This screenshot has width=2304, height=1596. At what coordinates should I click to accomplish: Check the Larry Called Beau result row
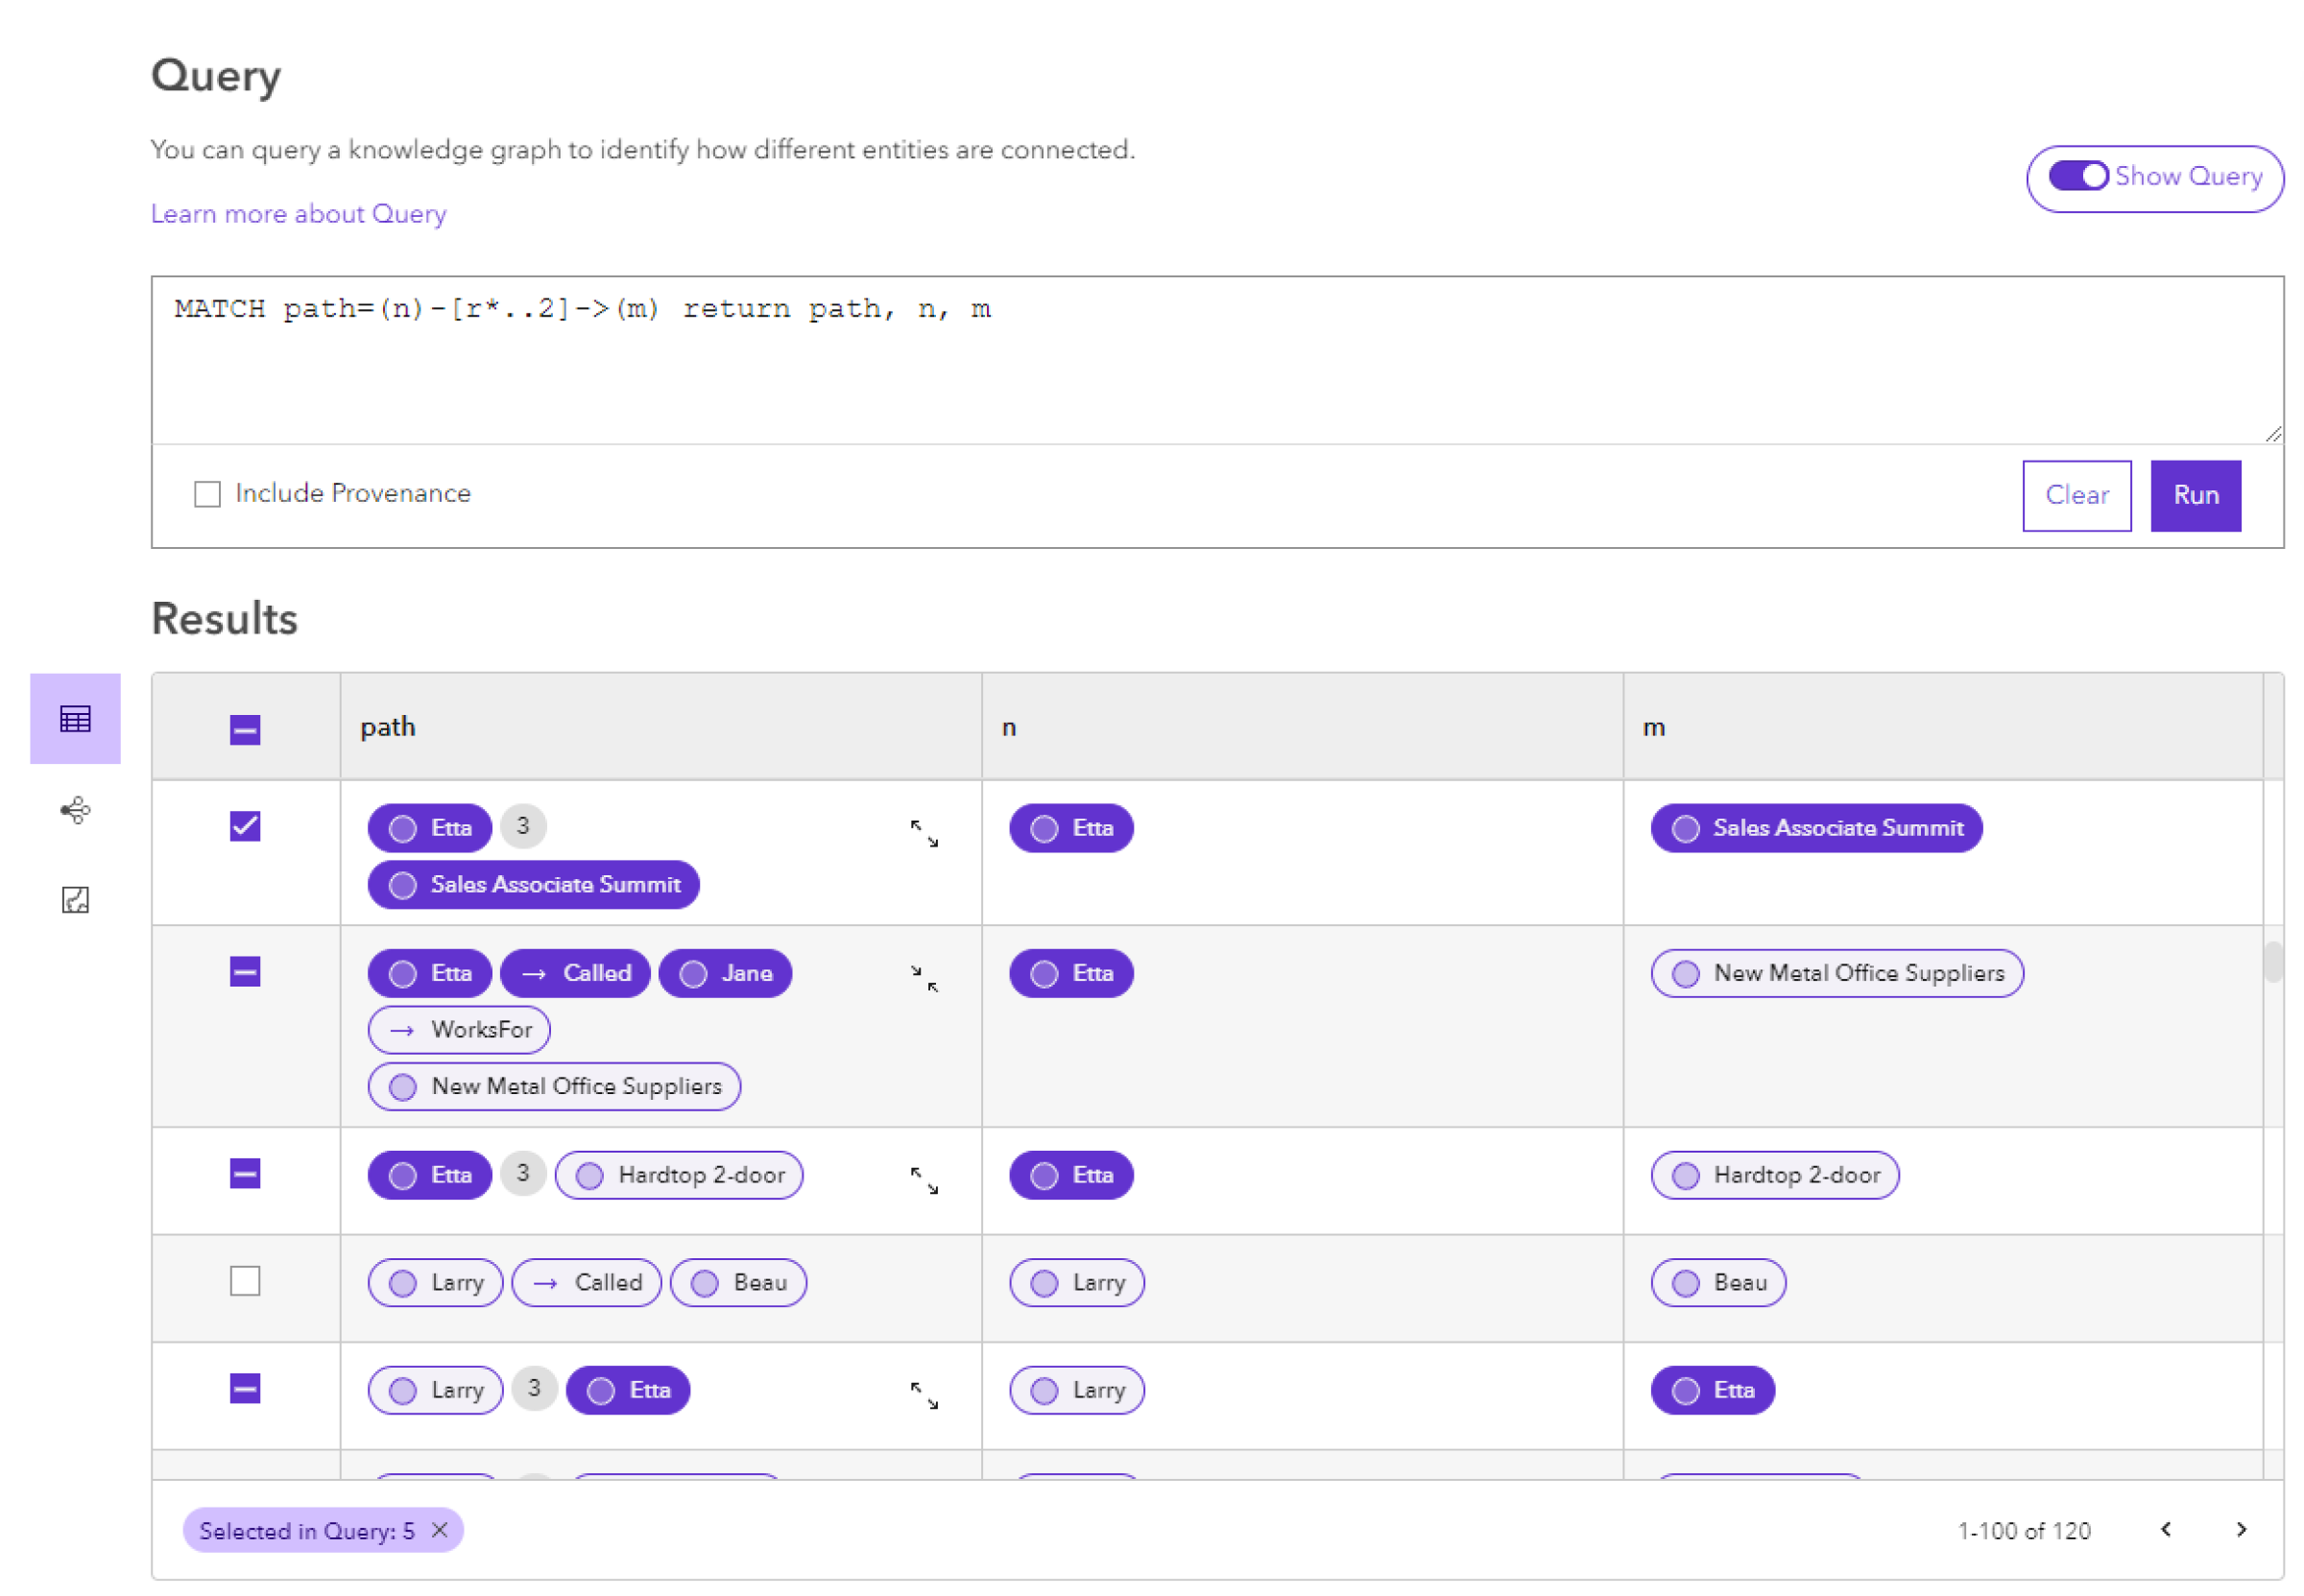coord(245,1283)
